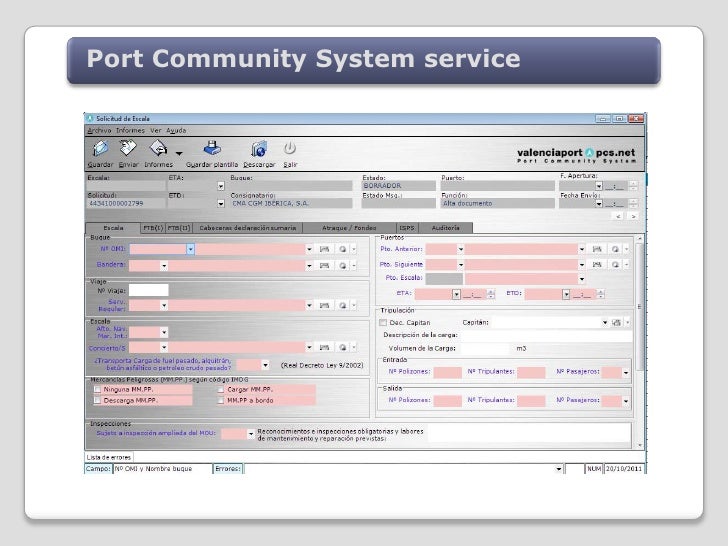Click the Descripción de la carga field
Image resolution: width=728 pixels, height=546 pixels.
(x=546, y=335)
